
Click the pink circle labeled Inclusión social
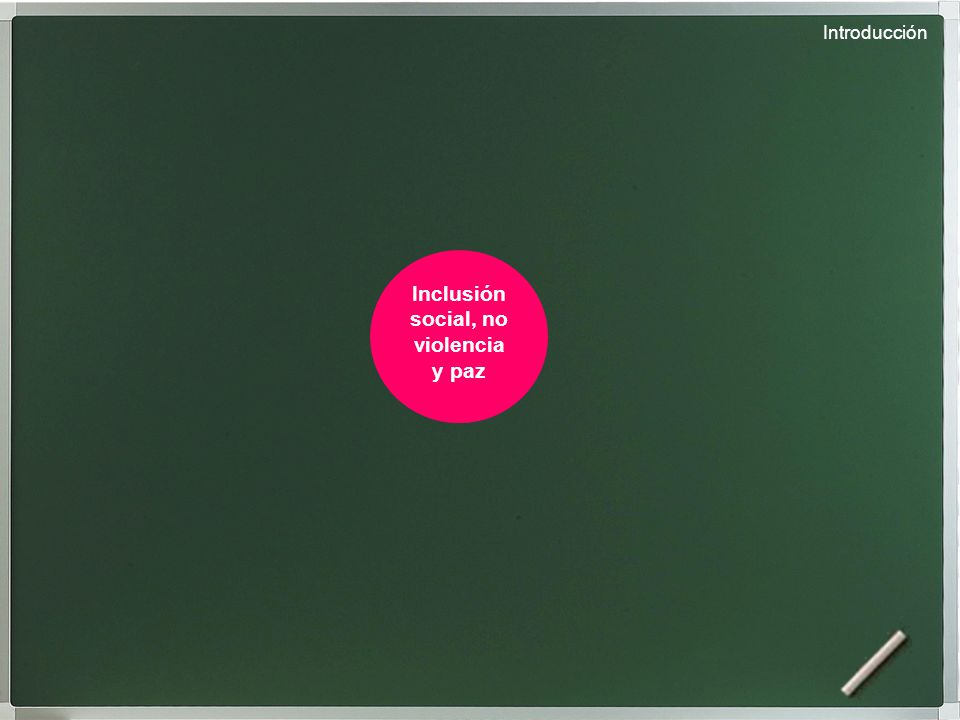coord(459,336)
